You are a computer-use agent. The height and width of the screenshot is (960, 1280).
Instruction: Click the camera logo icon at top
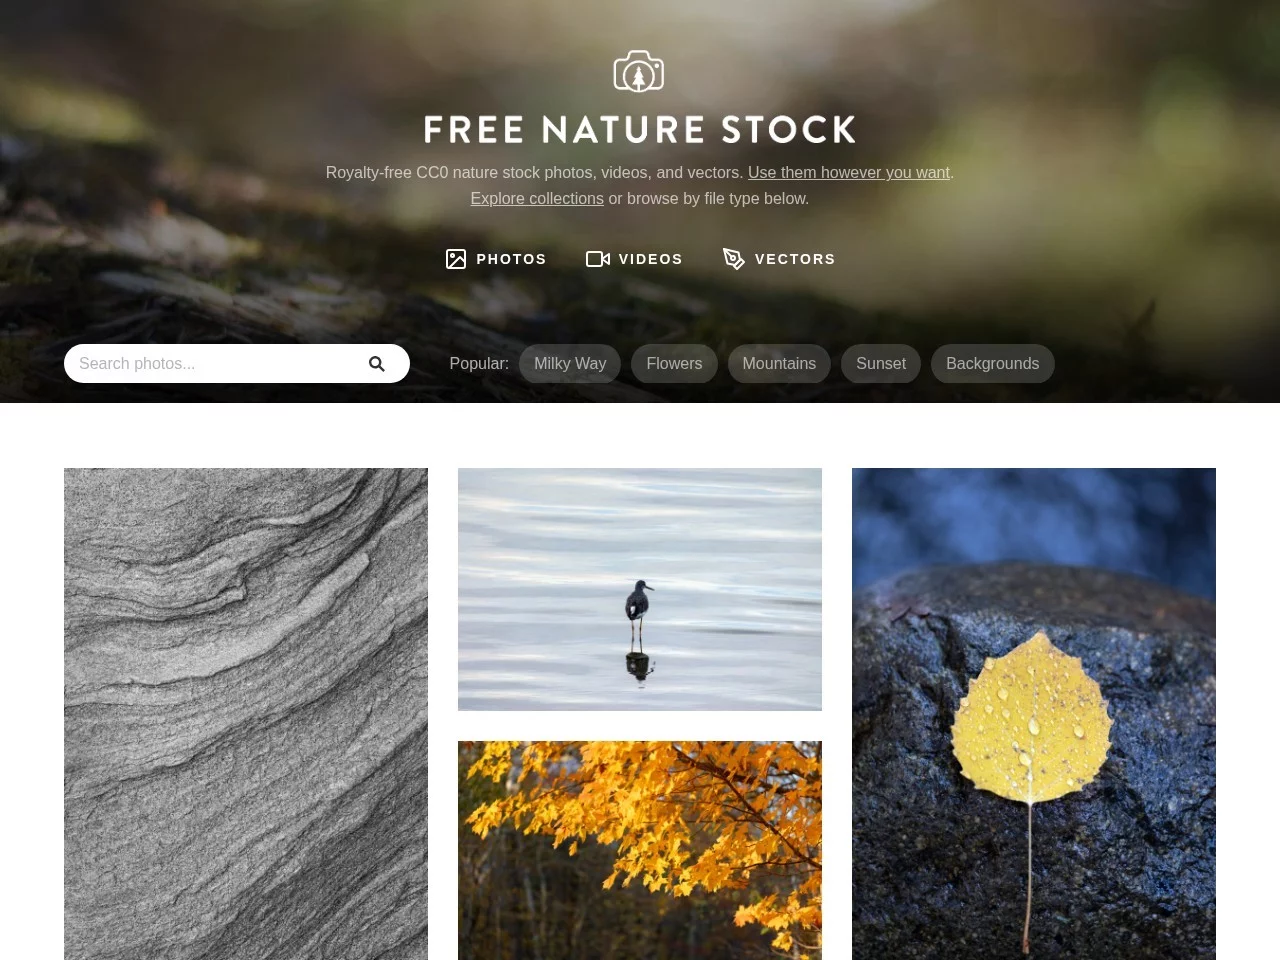tap(639, 71)
